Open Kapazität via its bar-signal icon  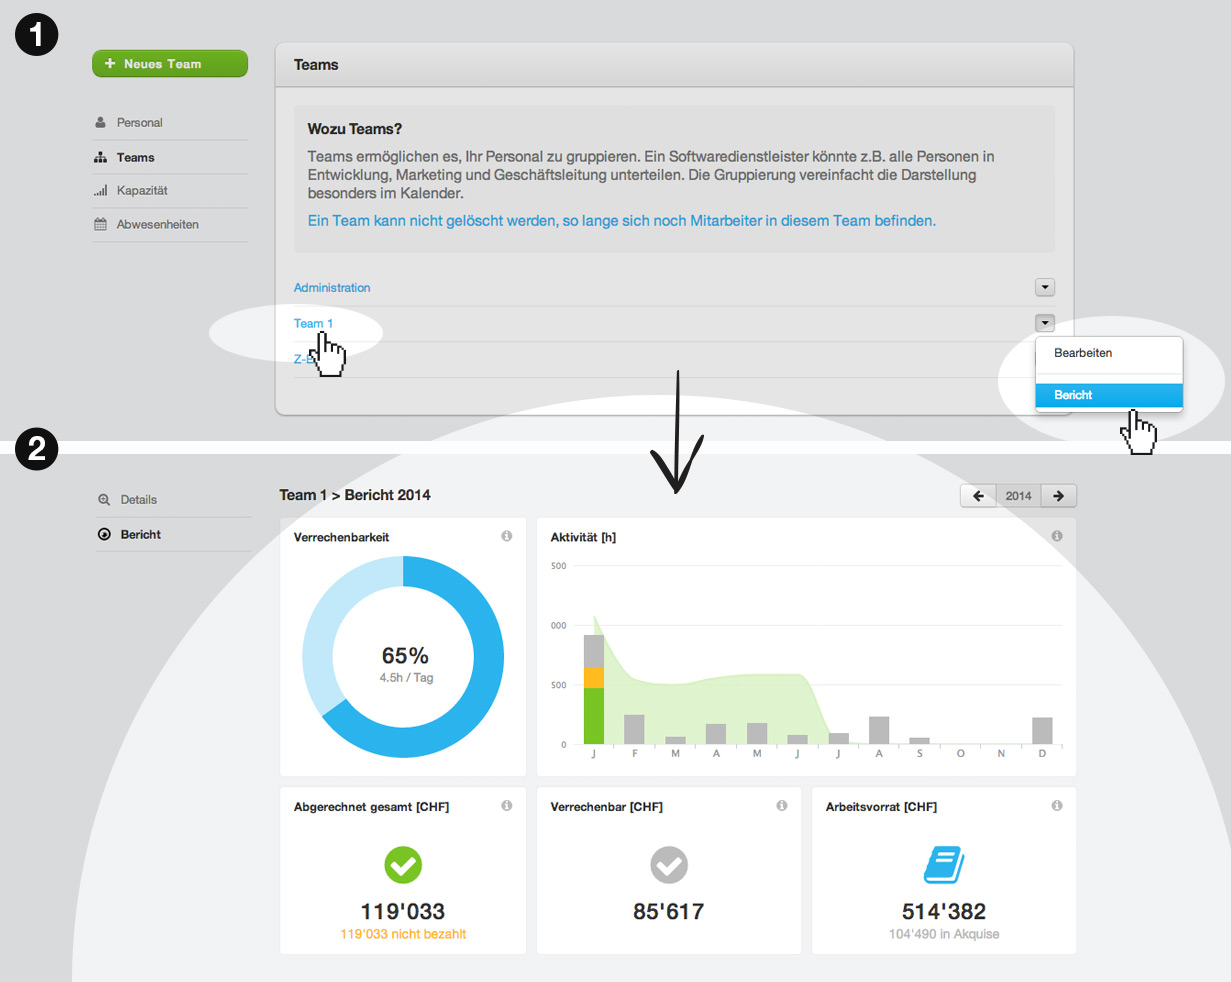(x=100, y=191)
